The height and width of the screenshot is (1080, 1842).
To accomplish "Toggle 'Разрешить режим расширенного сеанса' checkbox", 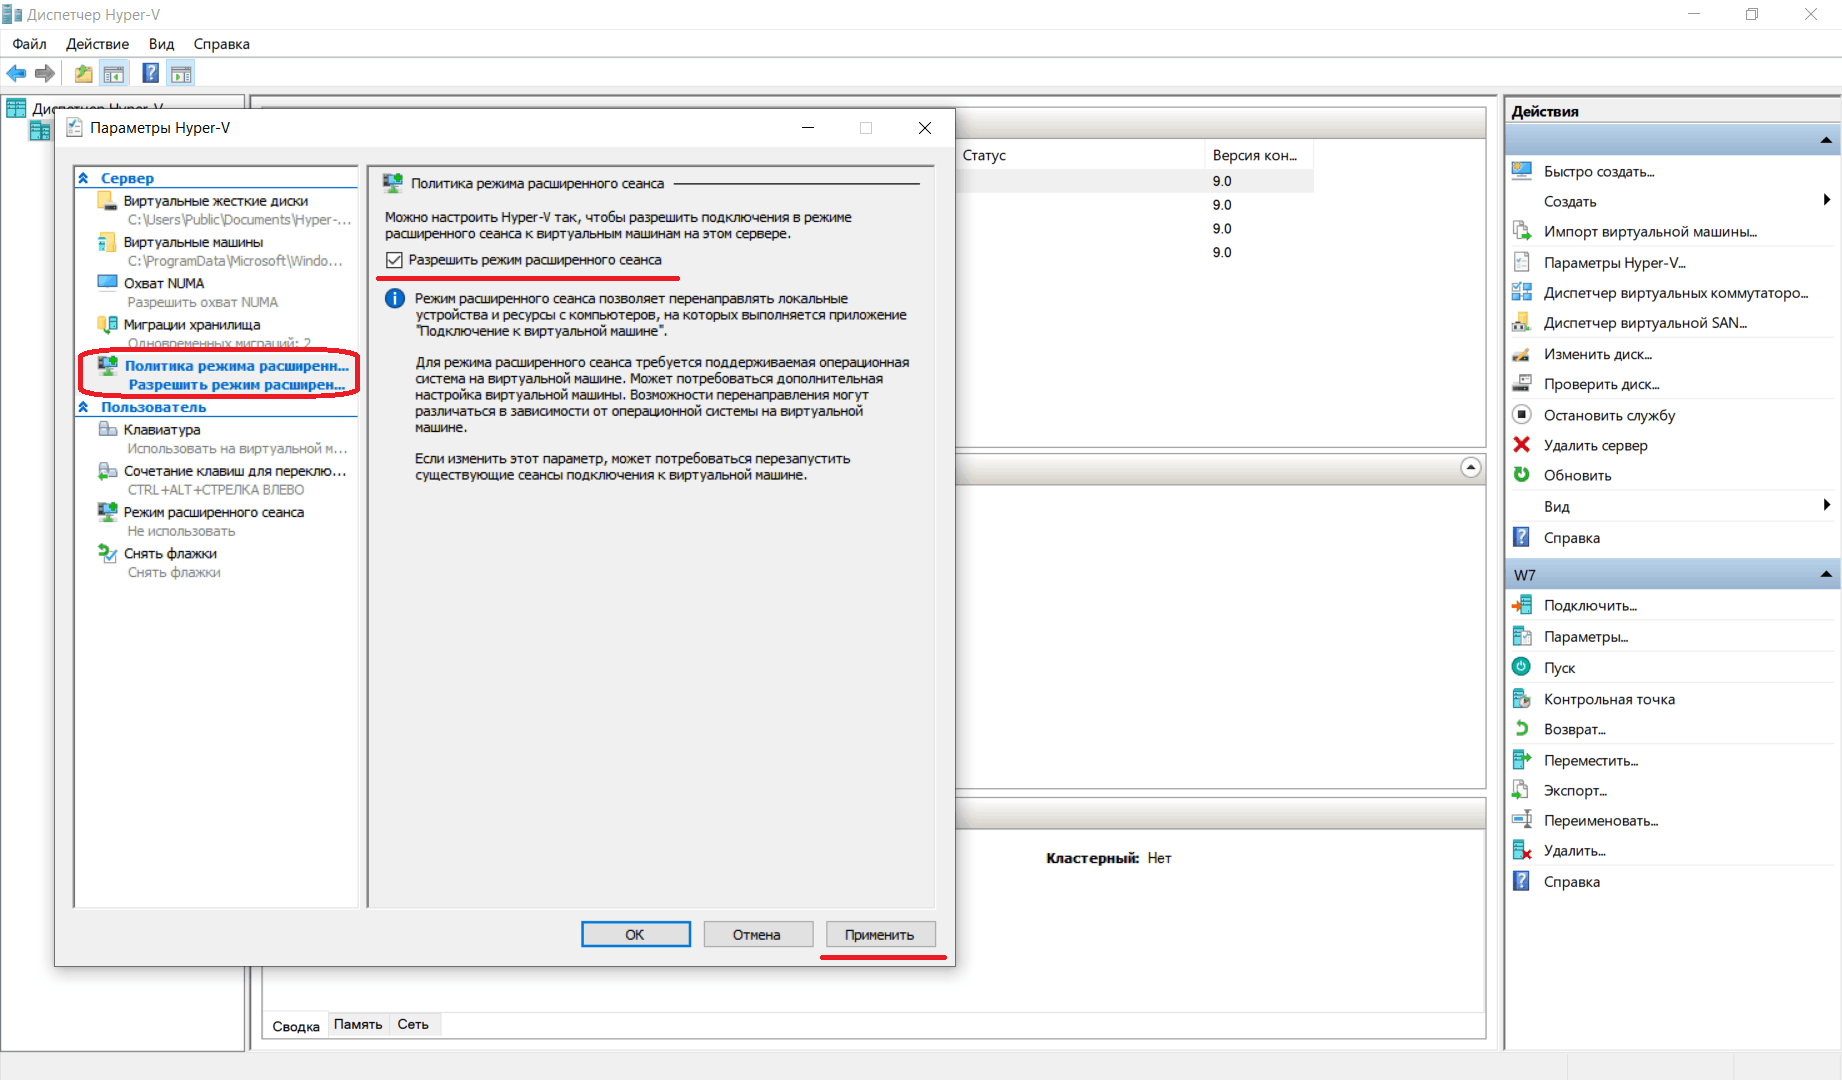I will (x=394, y=260).
